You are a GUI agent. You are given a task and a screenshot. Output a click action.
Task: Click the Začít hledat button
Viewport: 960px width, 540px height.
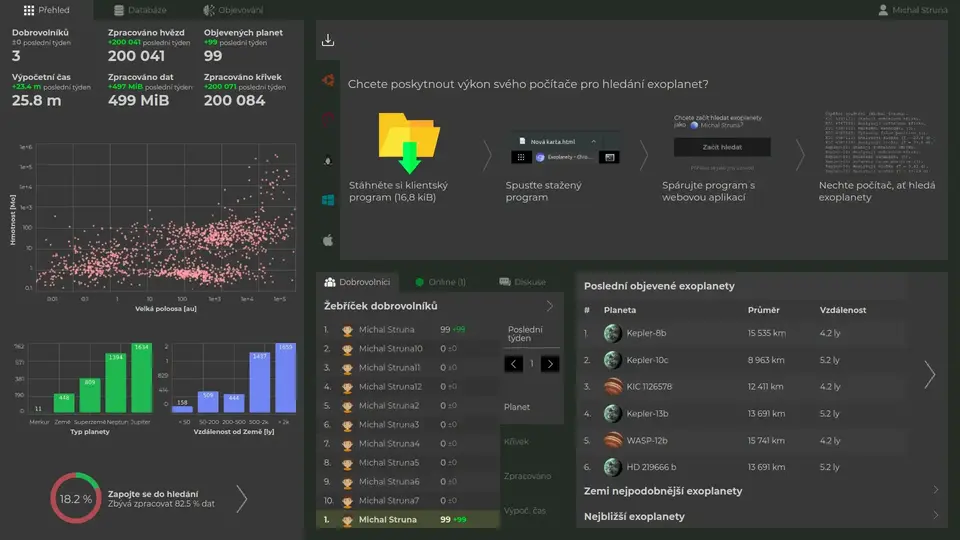click(x=722, y=147)
